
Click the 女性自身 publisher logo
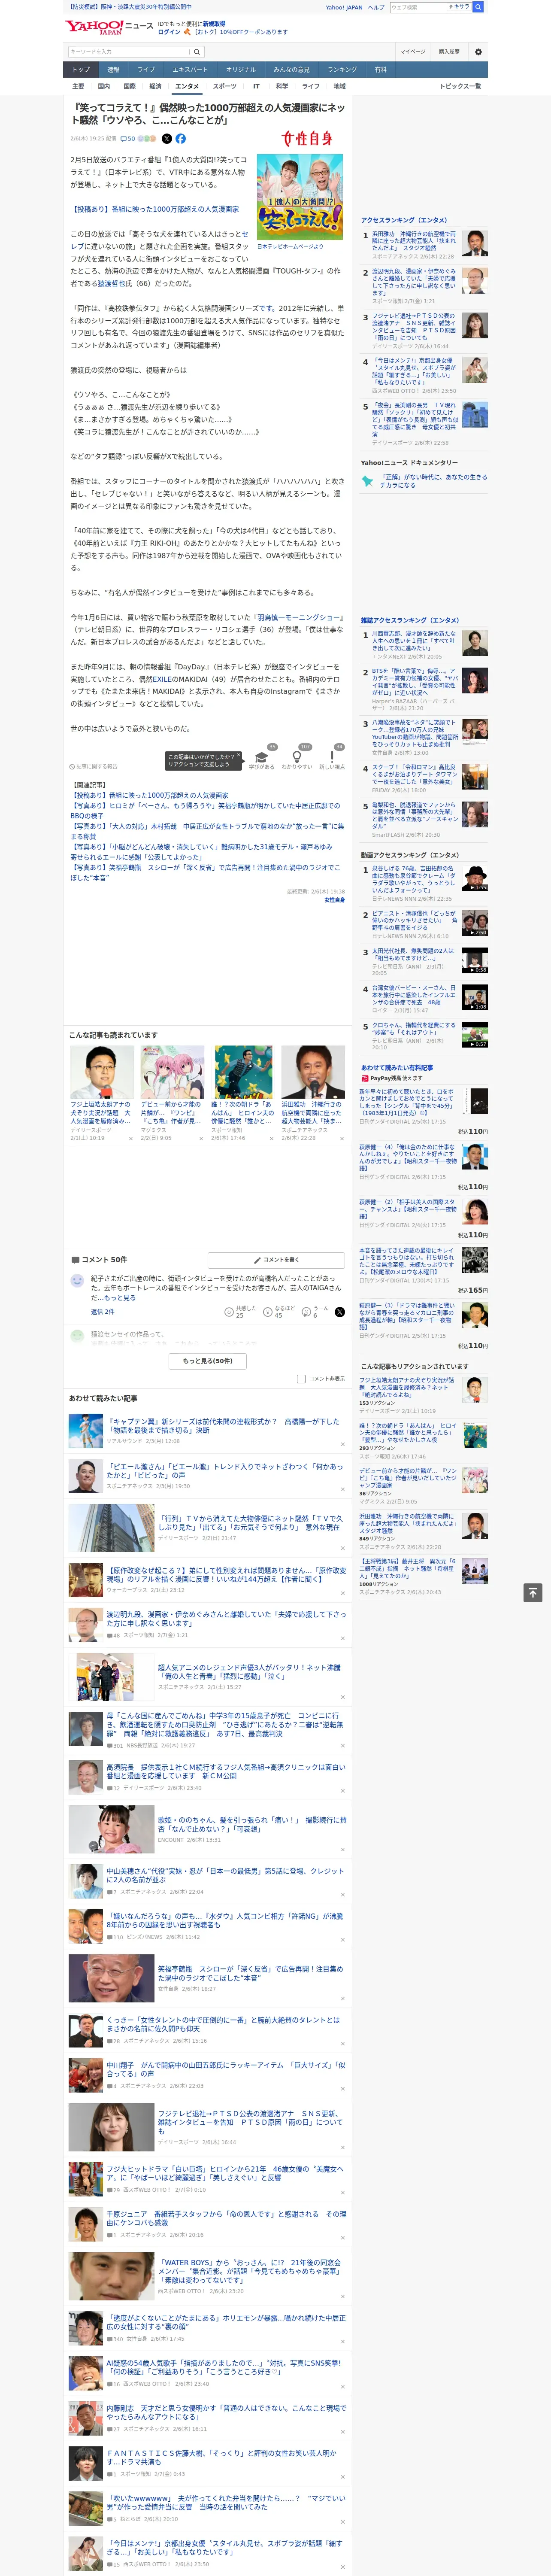click(306, 139)
